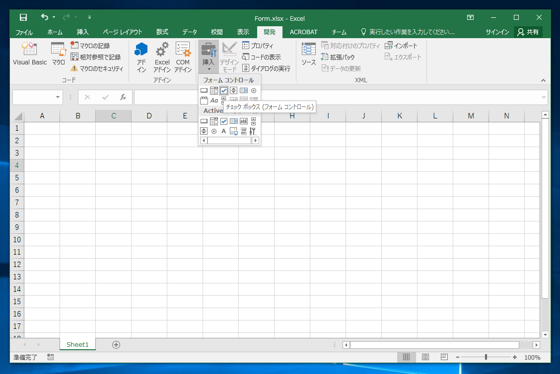The width and height of the screenshot is (560, 374).
Task: Click Run Dialog (ダイアログの実行)
Action: point(266,68)
